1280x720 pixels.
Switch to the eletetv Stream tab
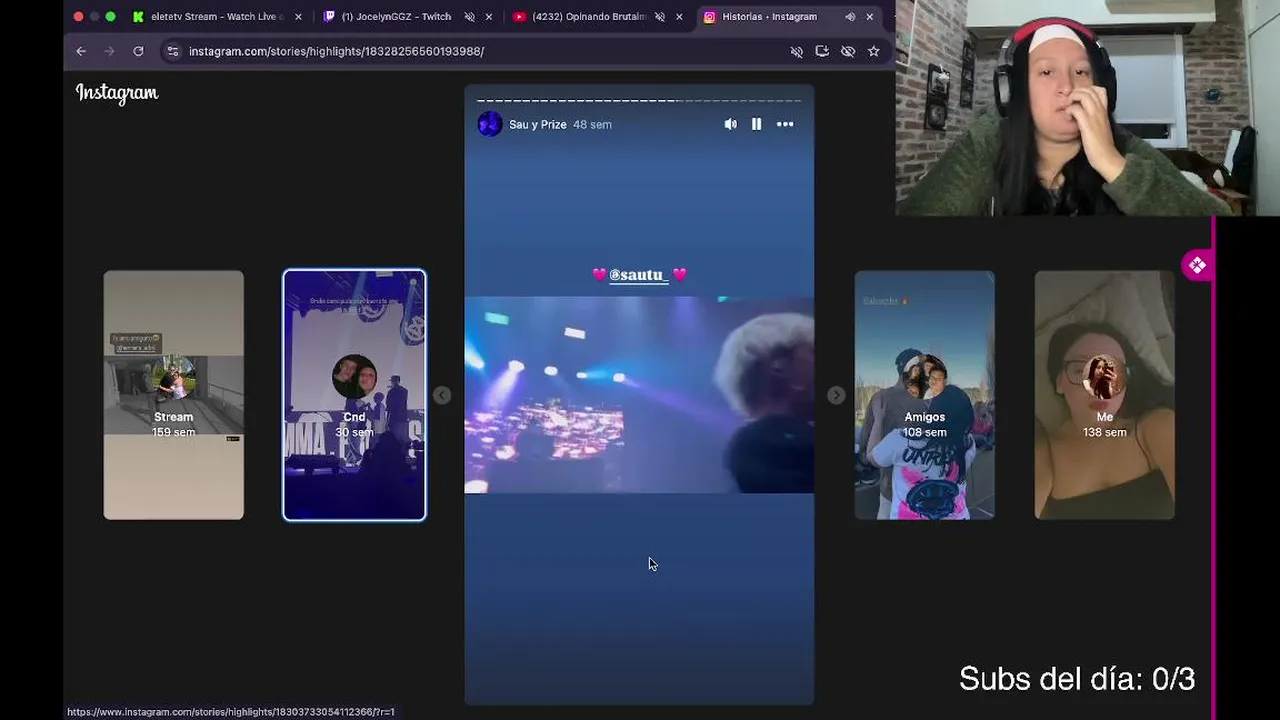coord(217,17)
